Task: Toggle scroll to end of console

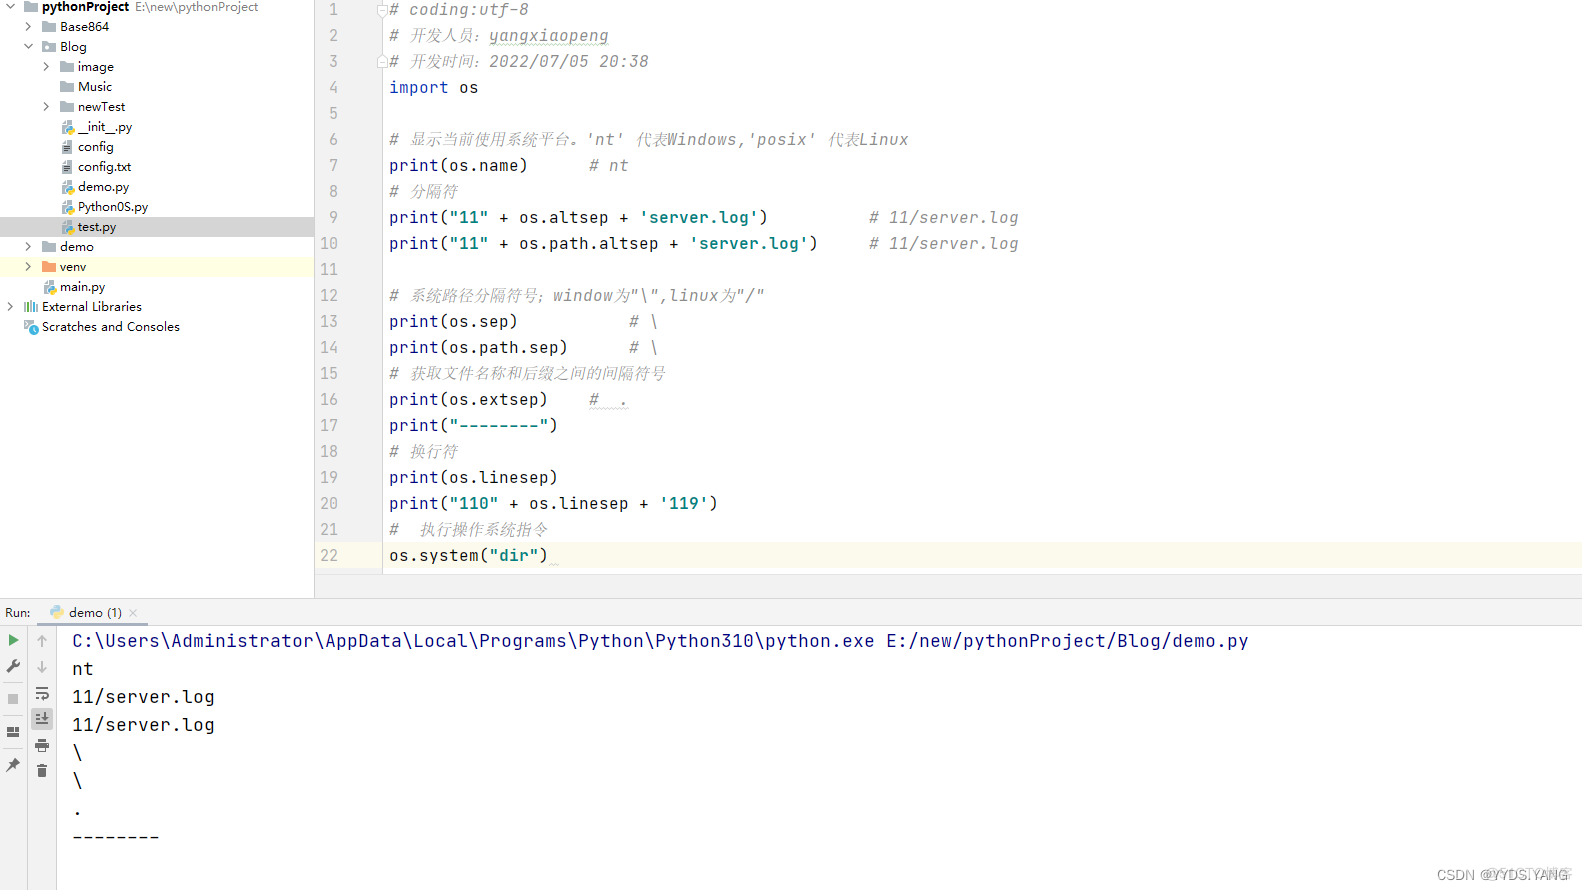Action: pyautogui.click(x=42, y=718)
